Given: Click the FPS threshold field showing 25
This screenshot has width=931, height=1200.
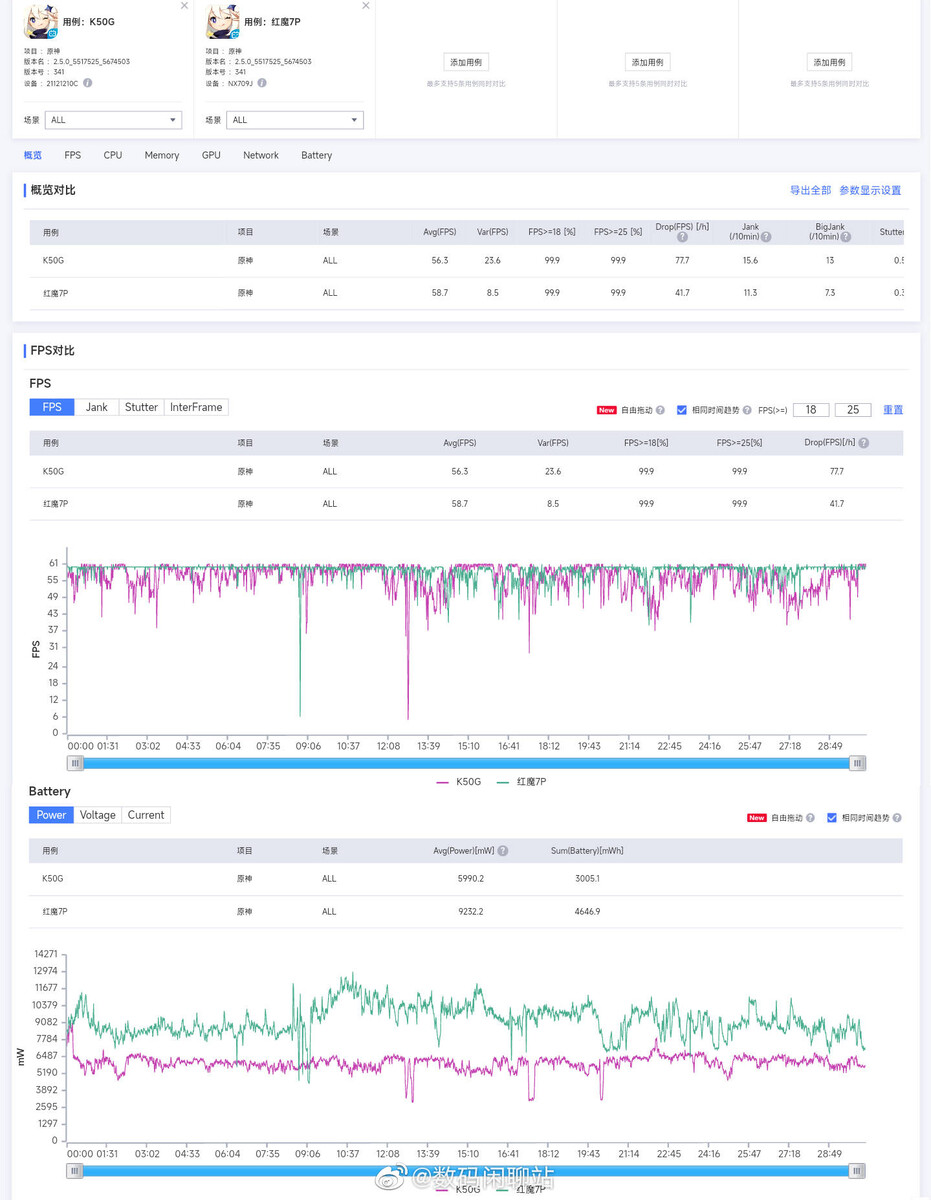Looking at the screenshot, I should point(853,410).
